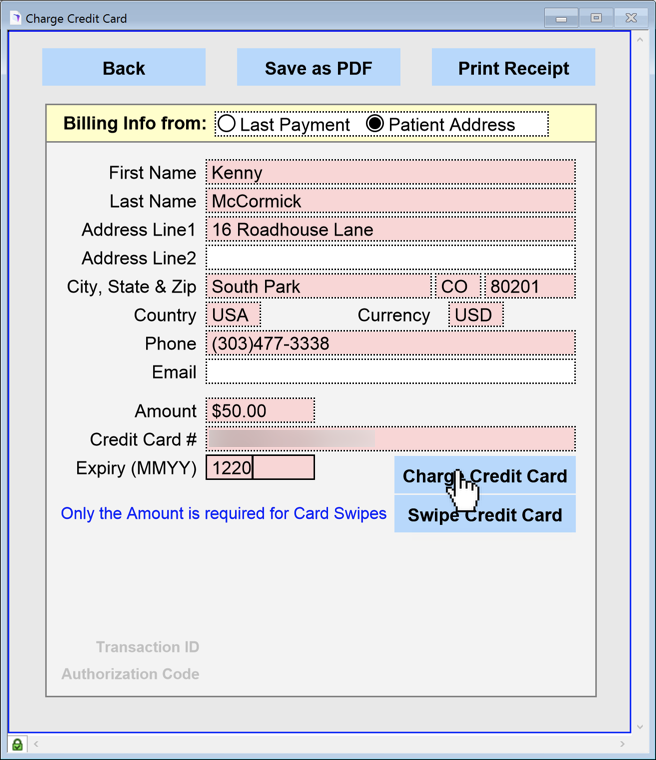Click the green lock icon in status bar
Screen dimensions: 656x760
(17, 745)
